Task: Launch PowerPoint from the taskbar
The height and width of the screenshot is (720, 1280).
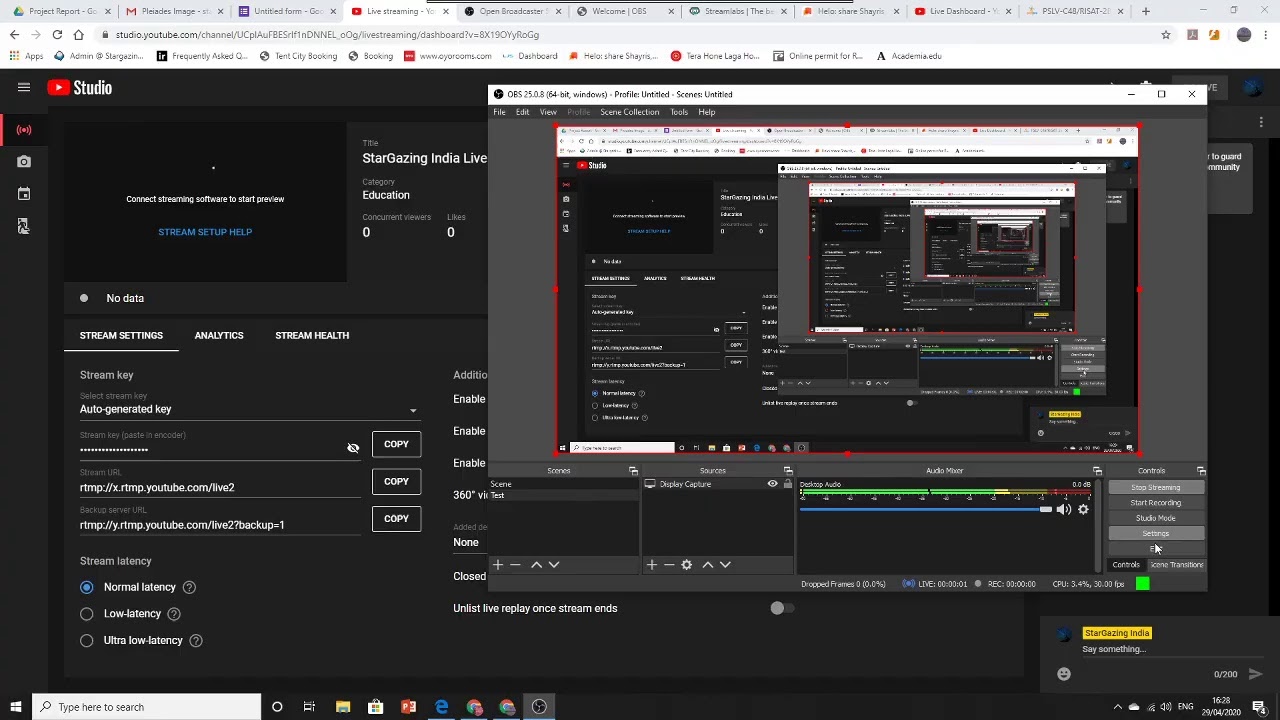Action: [x=408, y=707]
